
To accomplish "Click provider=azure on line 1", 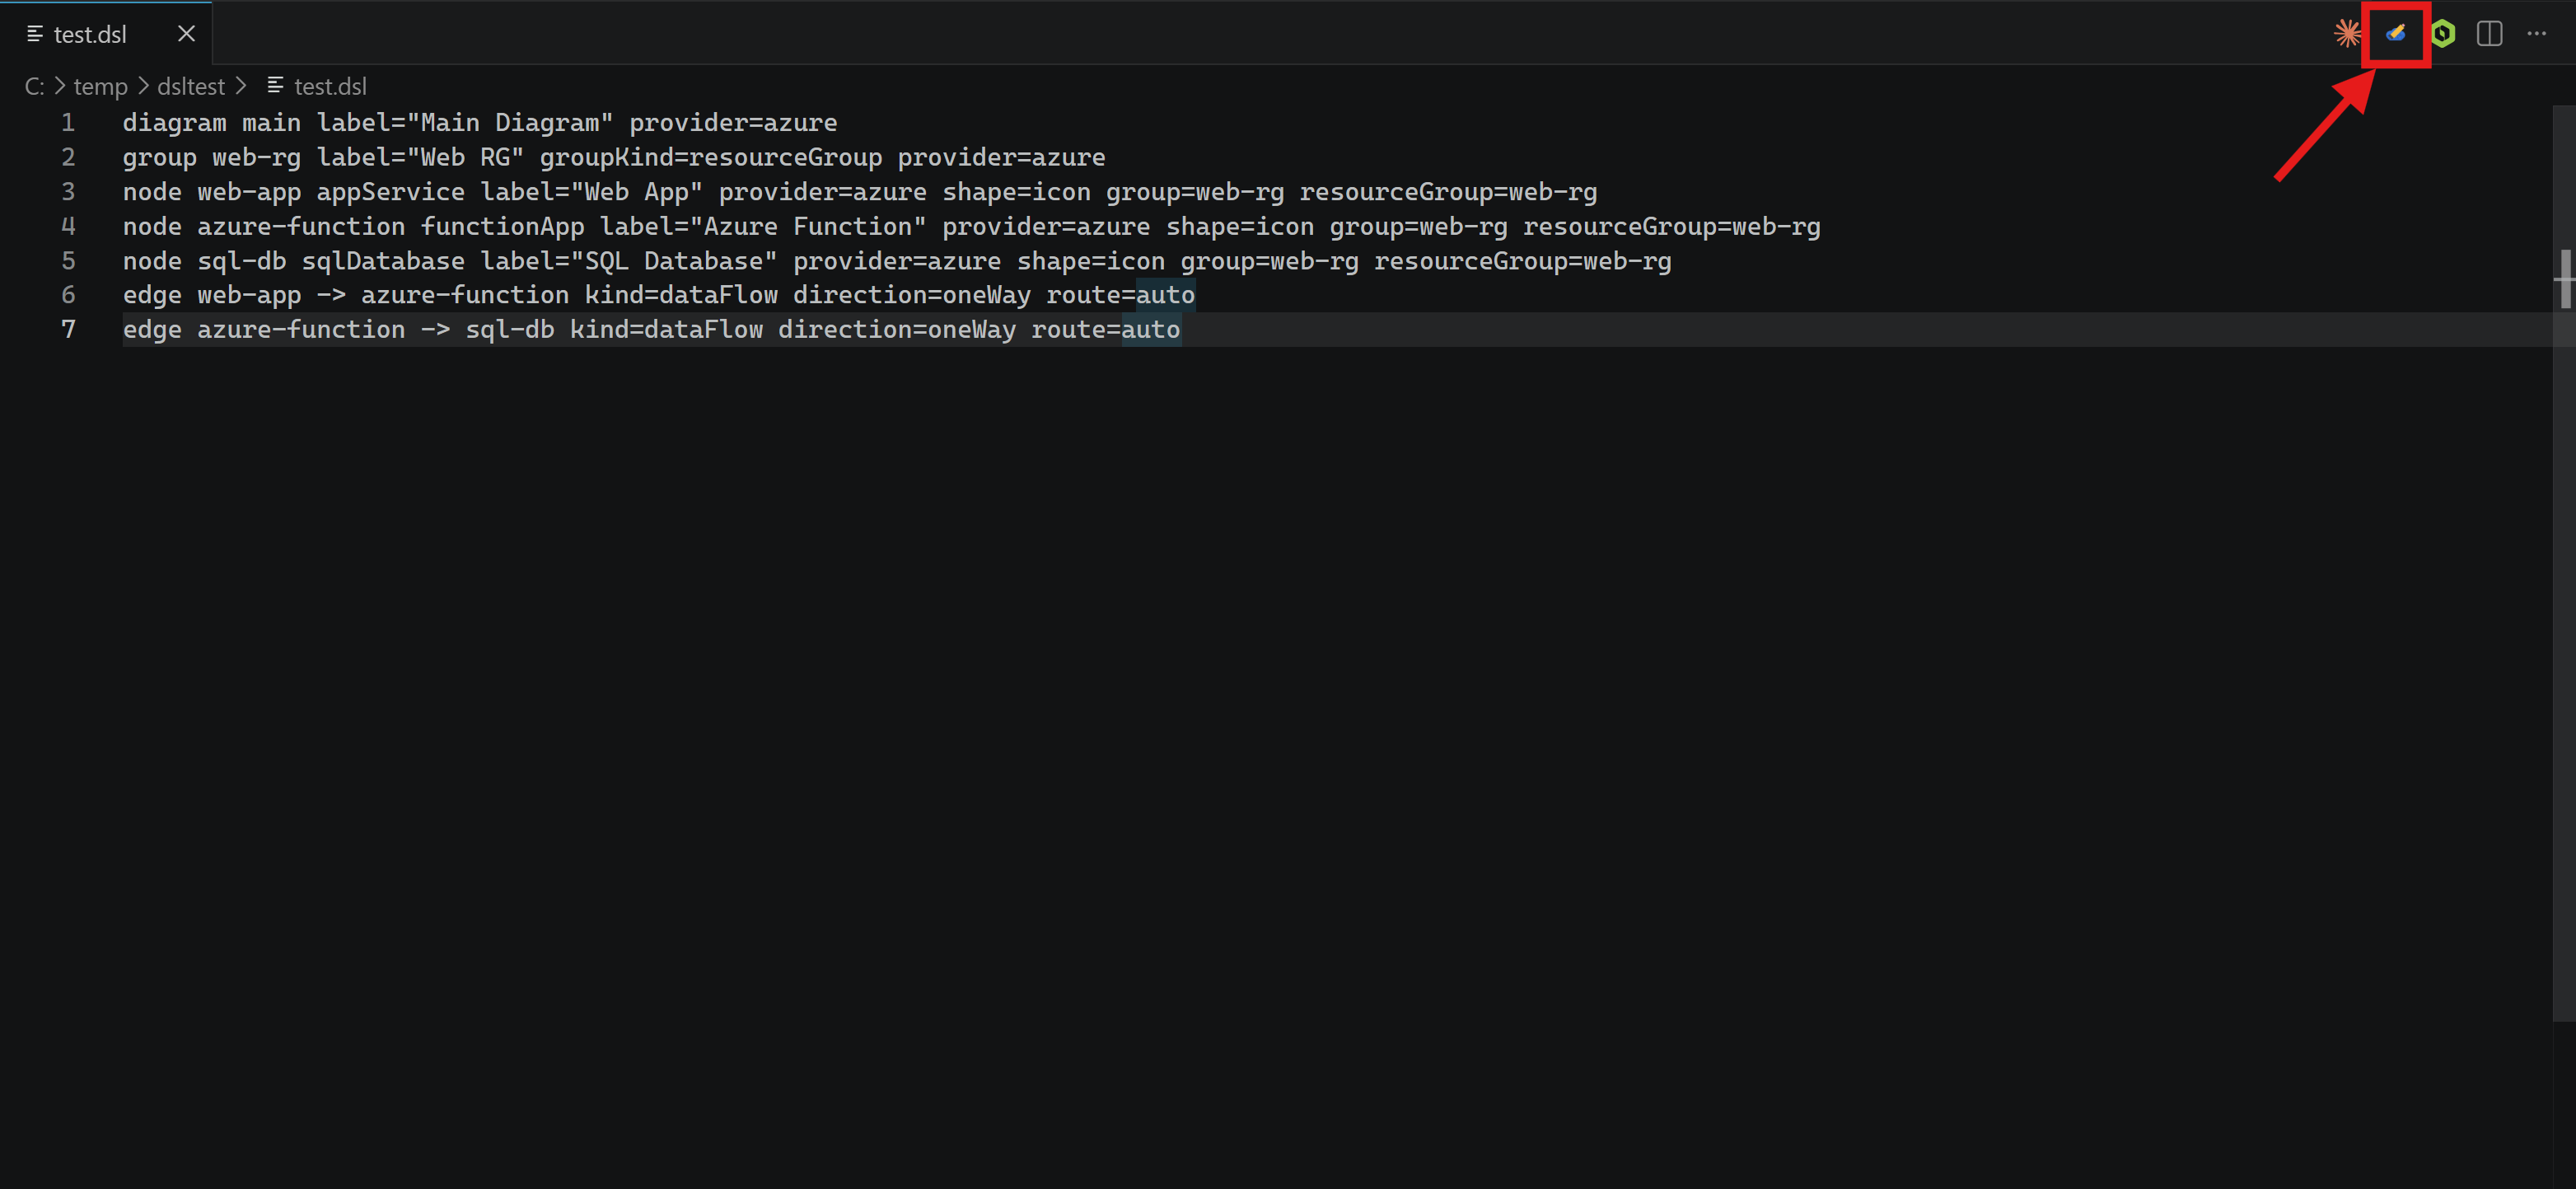I will coord(733,123).
